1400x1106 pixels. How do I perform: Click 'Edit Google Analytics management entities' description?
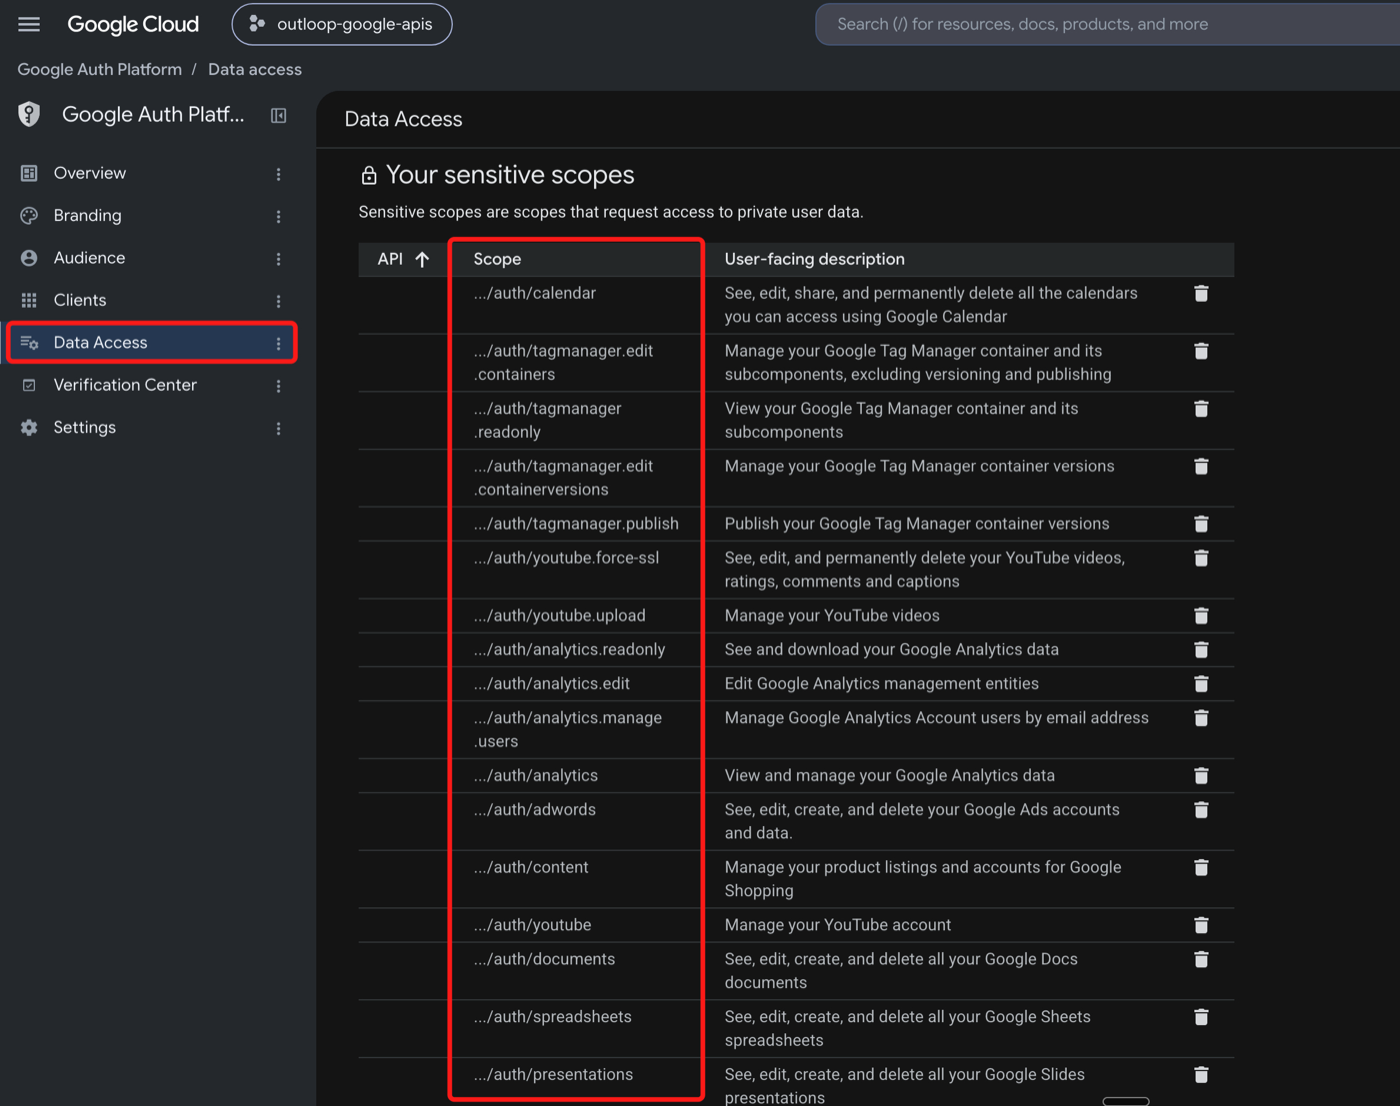pos(882,684)
